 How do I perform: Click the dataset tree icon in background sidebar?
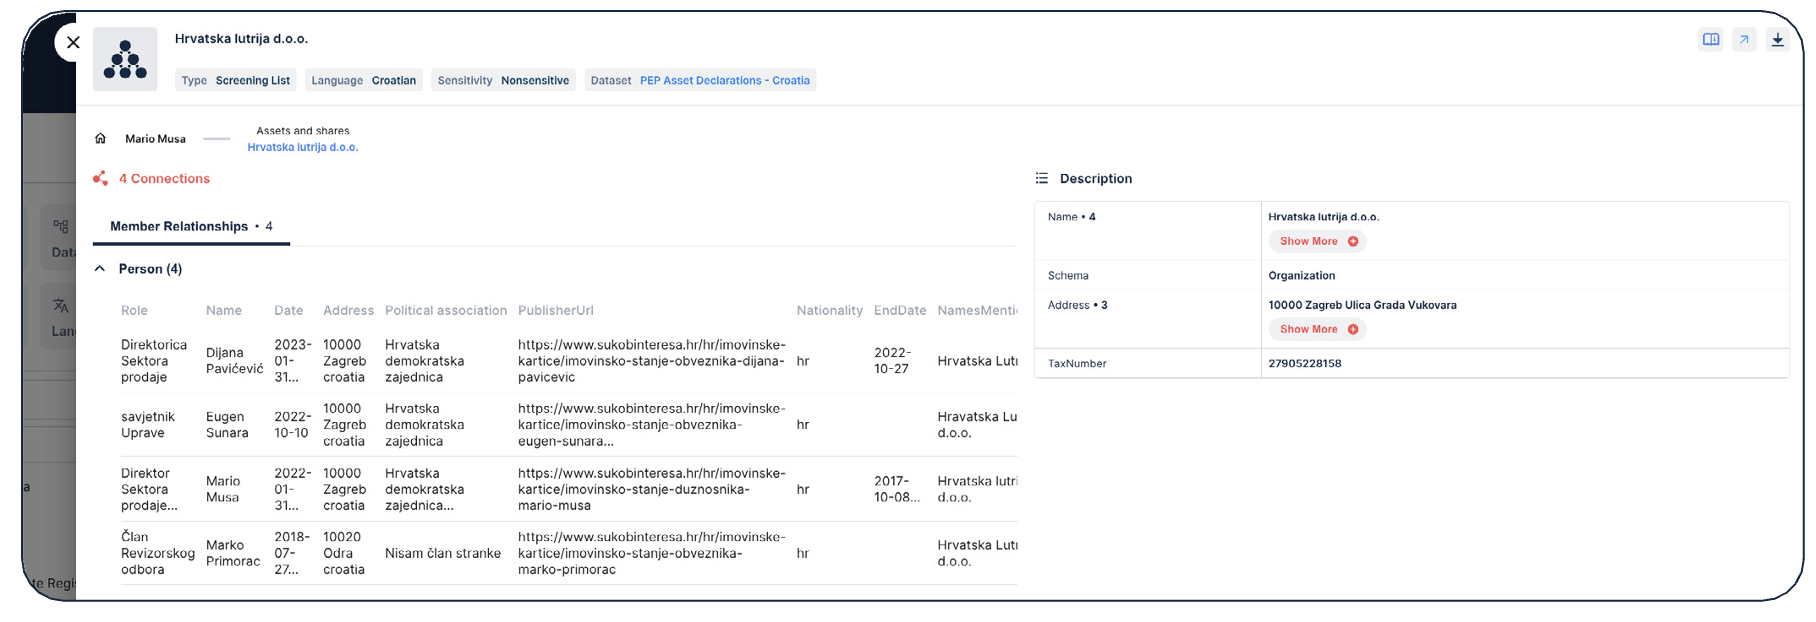61,227
